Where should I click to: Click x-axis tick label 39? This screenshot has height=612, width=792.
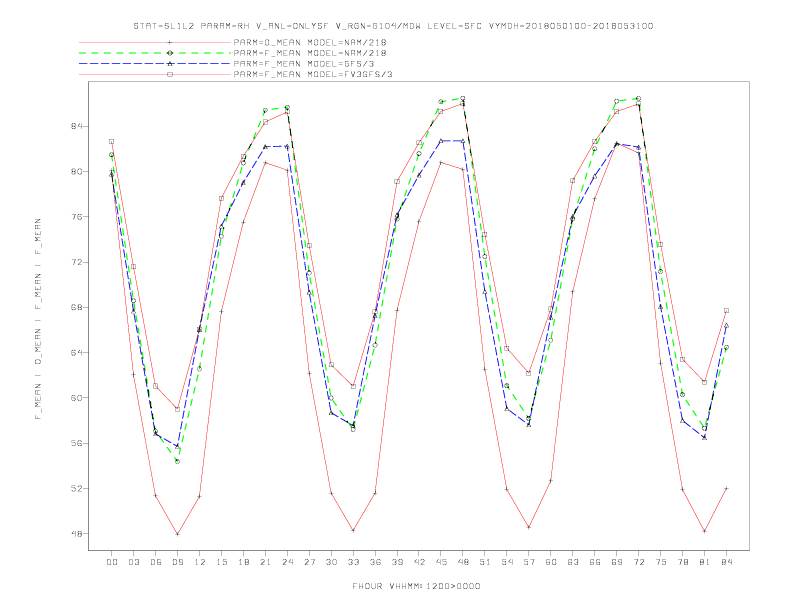pos(397,562)
